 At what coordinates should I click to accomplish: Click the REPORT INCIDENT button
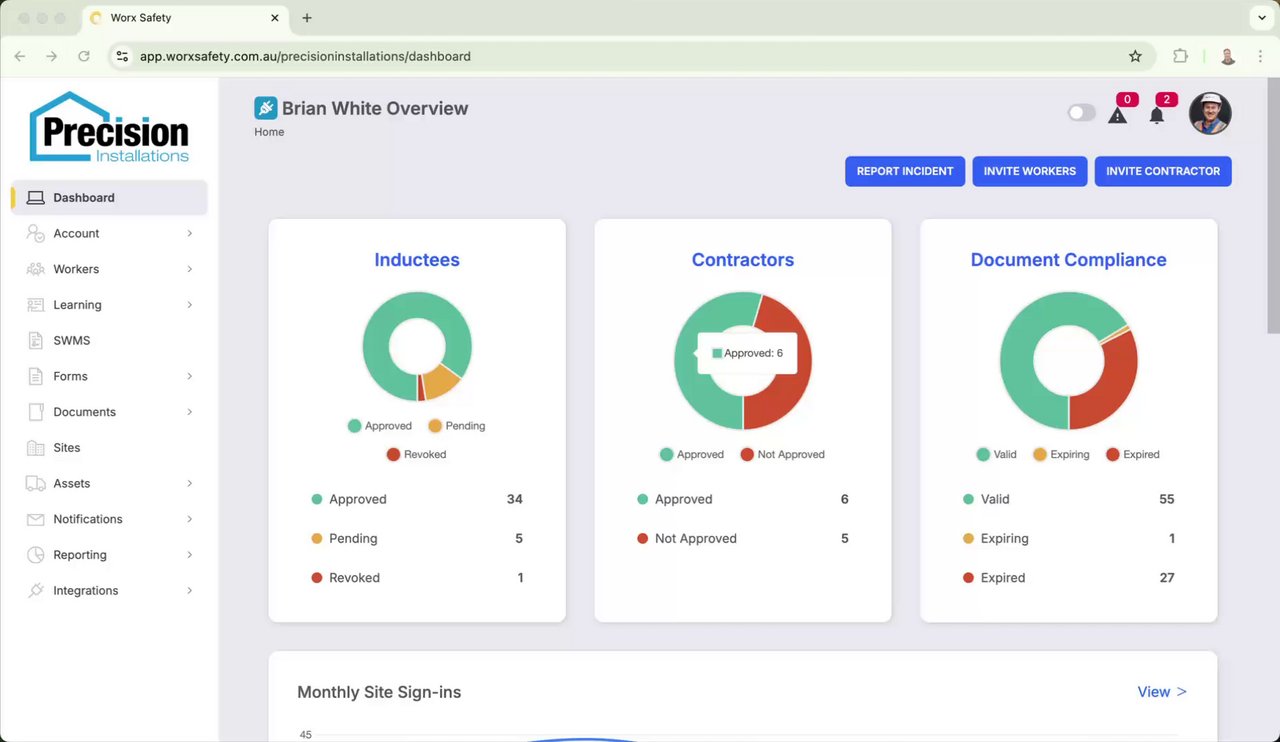coord(905,171)
